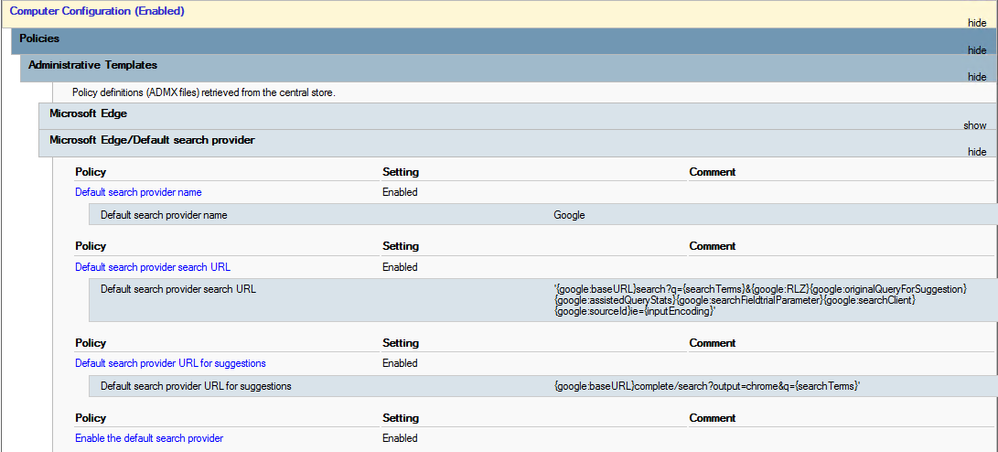998x452 pixels.
Task: Click Enabled setting beside Default search provider name
Action: (399, 192)
